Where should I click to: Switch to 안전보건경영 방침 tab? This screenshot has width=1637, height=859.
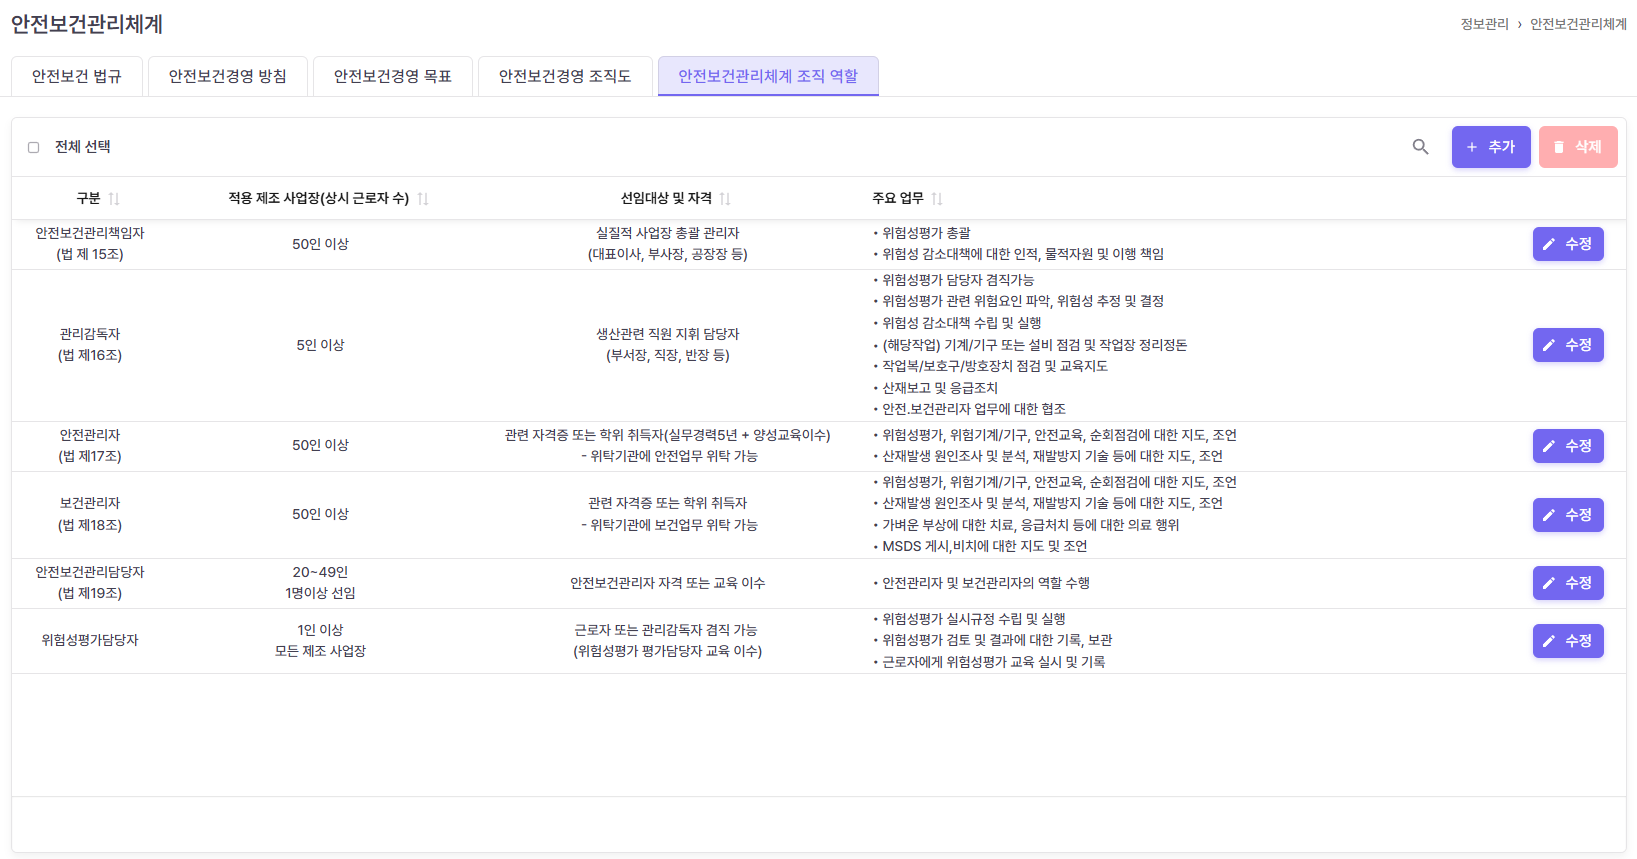pos(228,76)
